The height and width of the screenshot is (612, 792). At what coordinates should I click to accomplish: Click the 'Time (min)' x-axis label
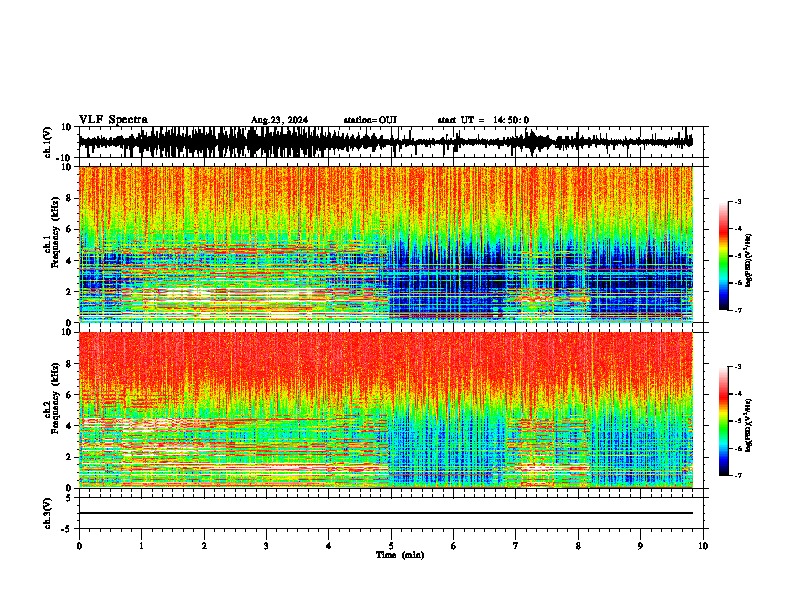tap(400, 555)
